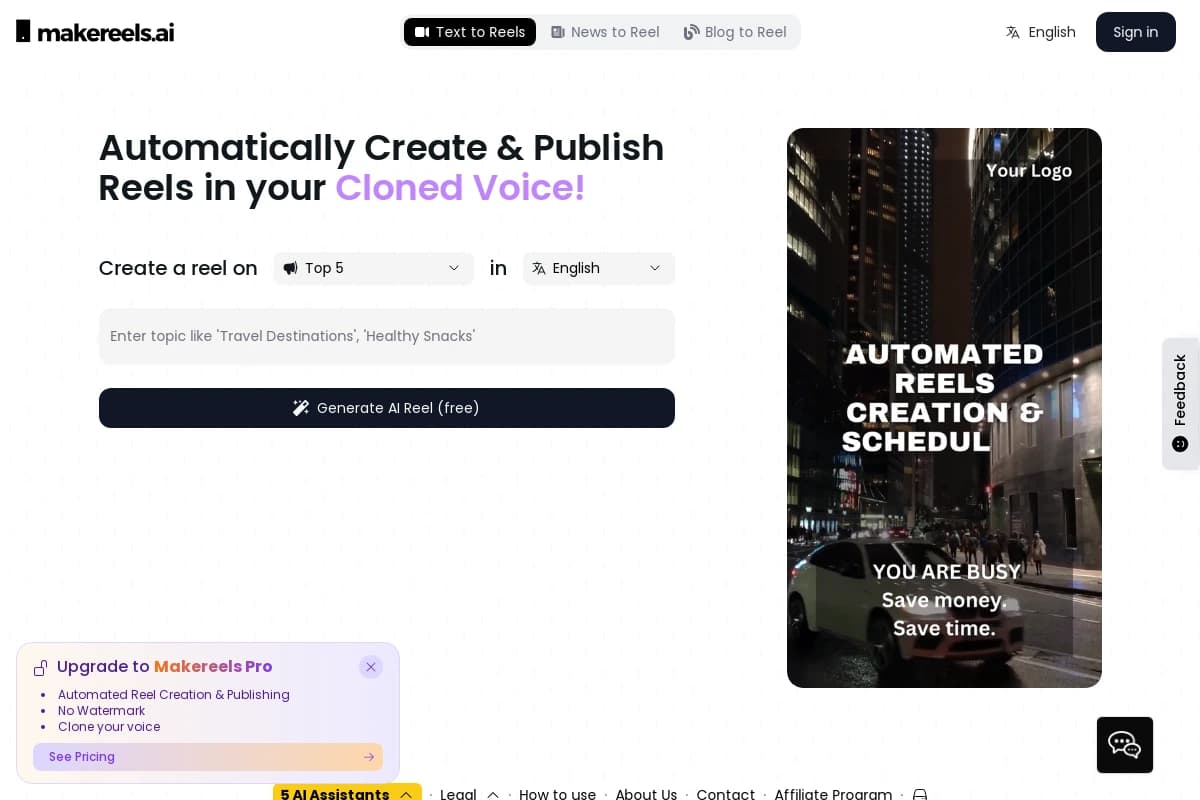
Task: Click Generate AI Reel (free)
Action: [387, 408]
